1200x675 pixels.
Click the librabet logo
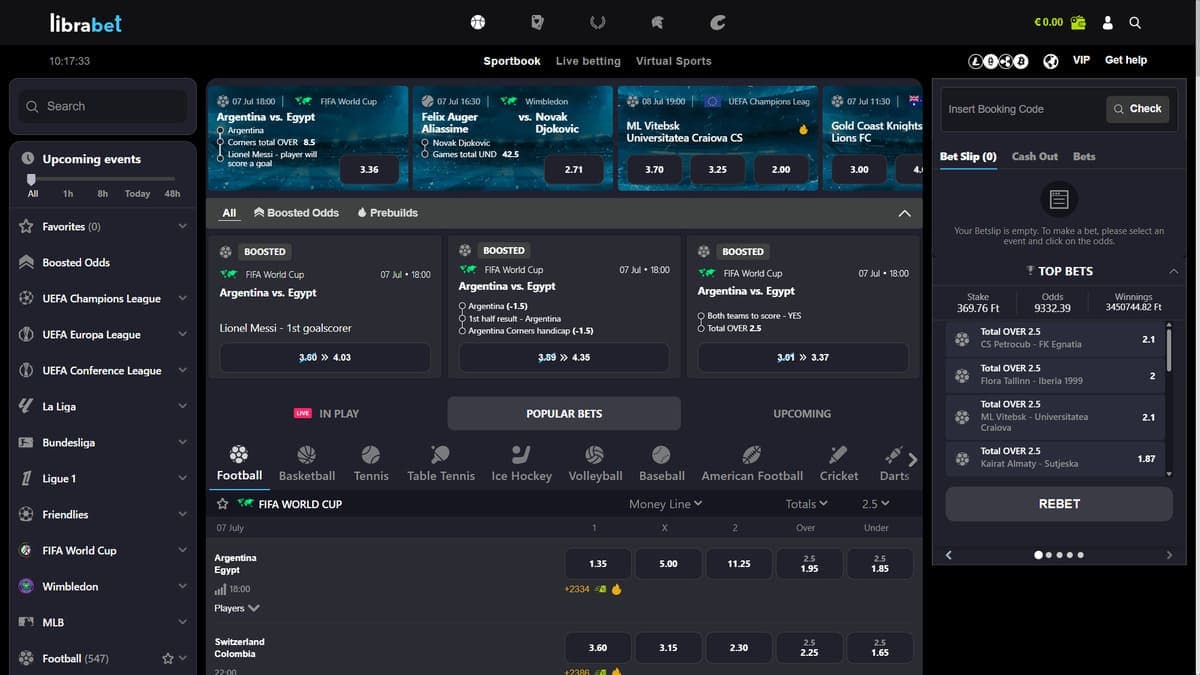coord(86,22)
